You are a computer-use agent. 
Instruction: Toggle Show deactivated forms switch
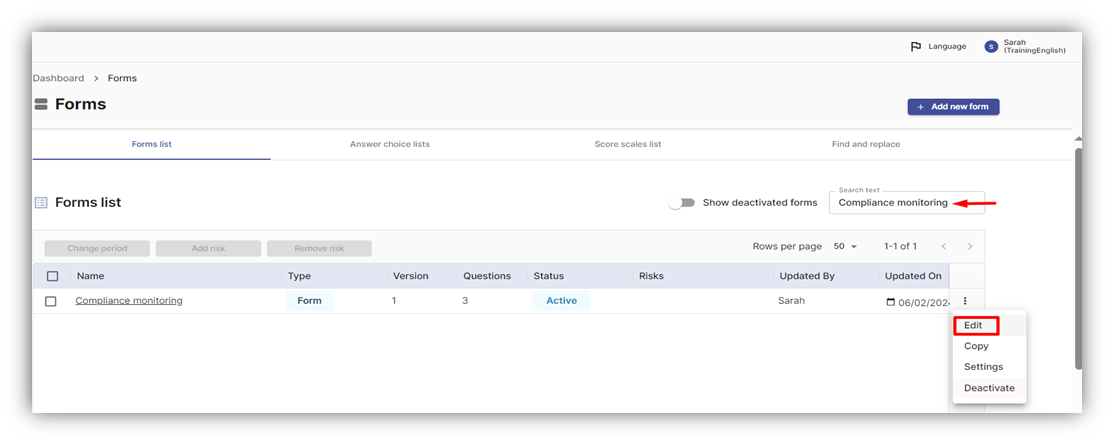(682, 203)
